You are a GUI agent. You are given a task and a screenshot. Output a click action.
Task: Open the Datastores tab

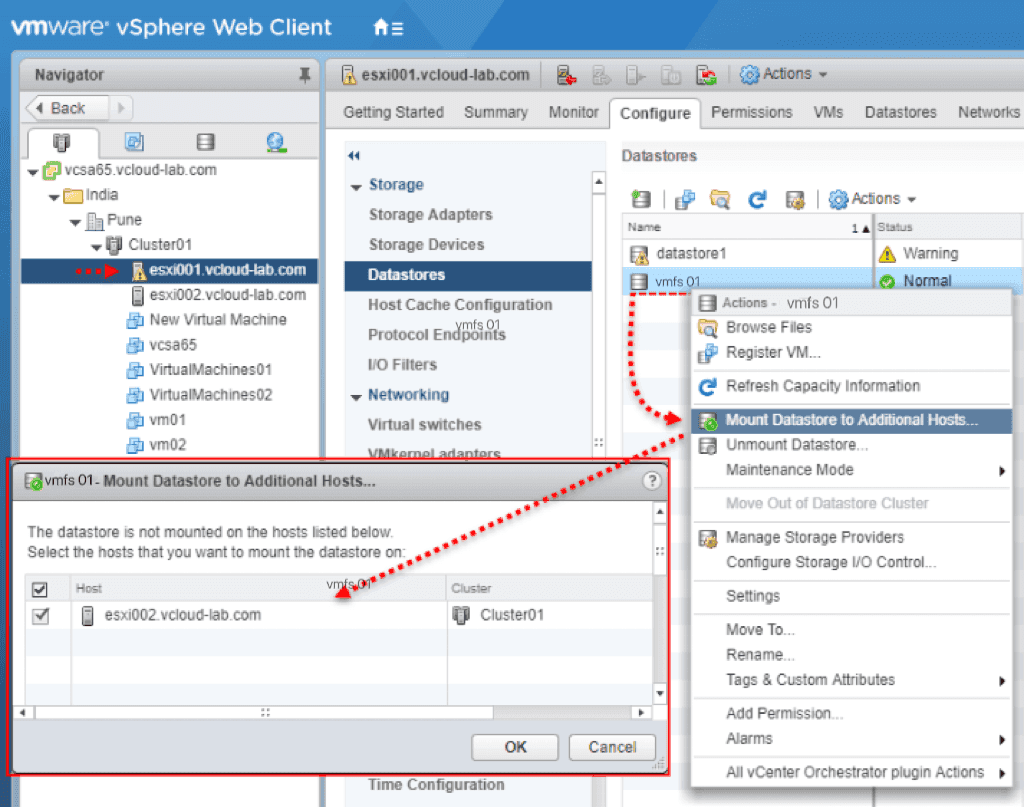click(x=900, y=112)
